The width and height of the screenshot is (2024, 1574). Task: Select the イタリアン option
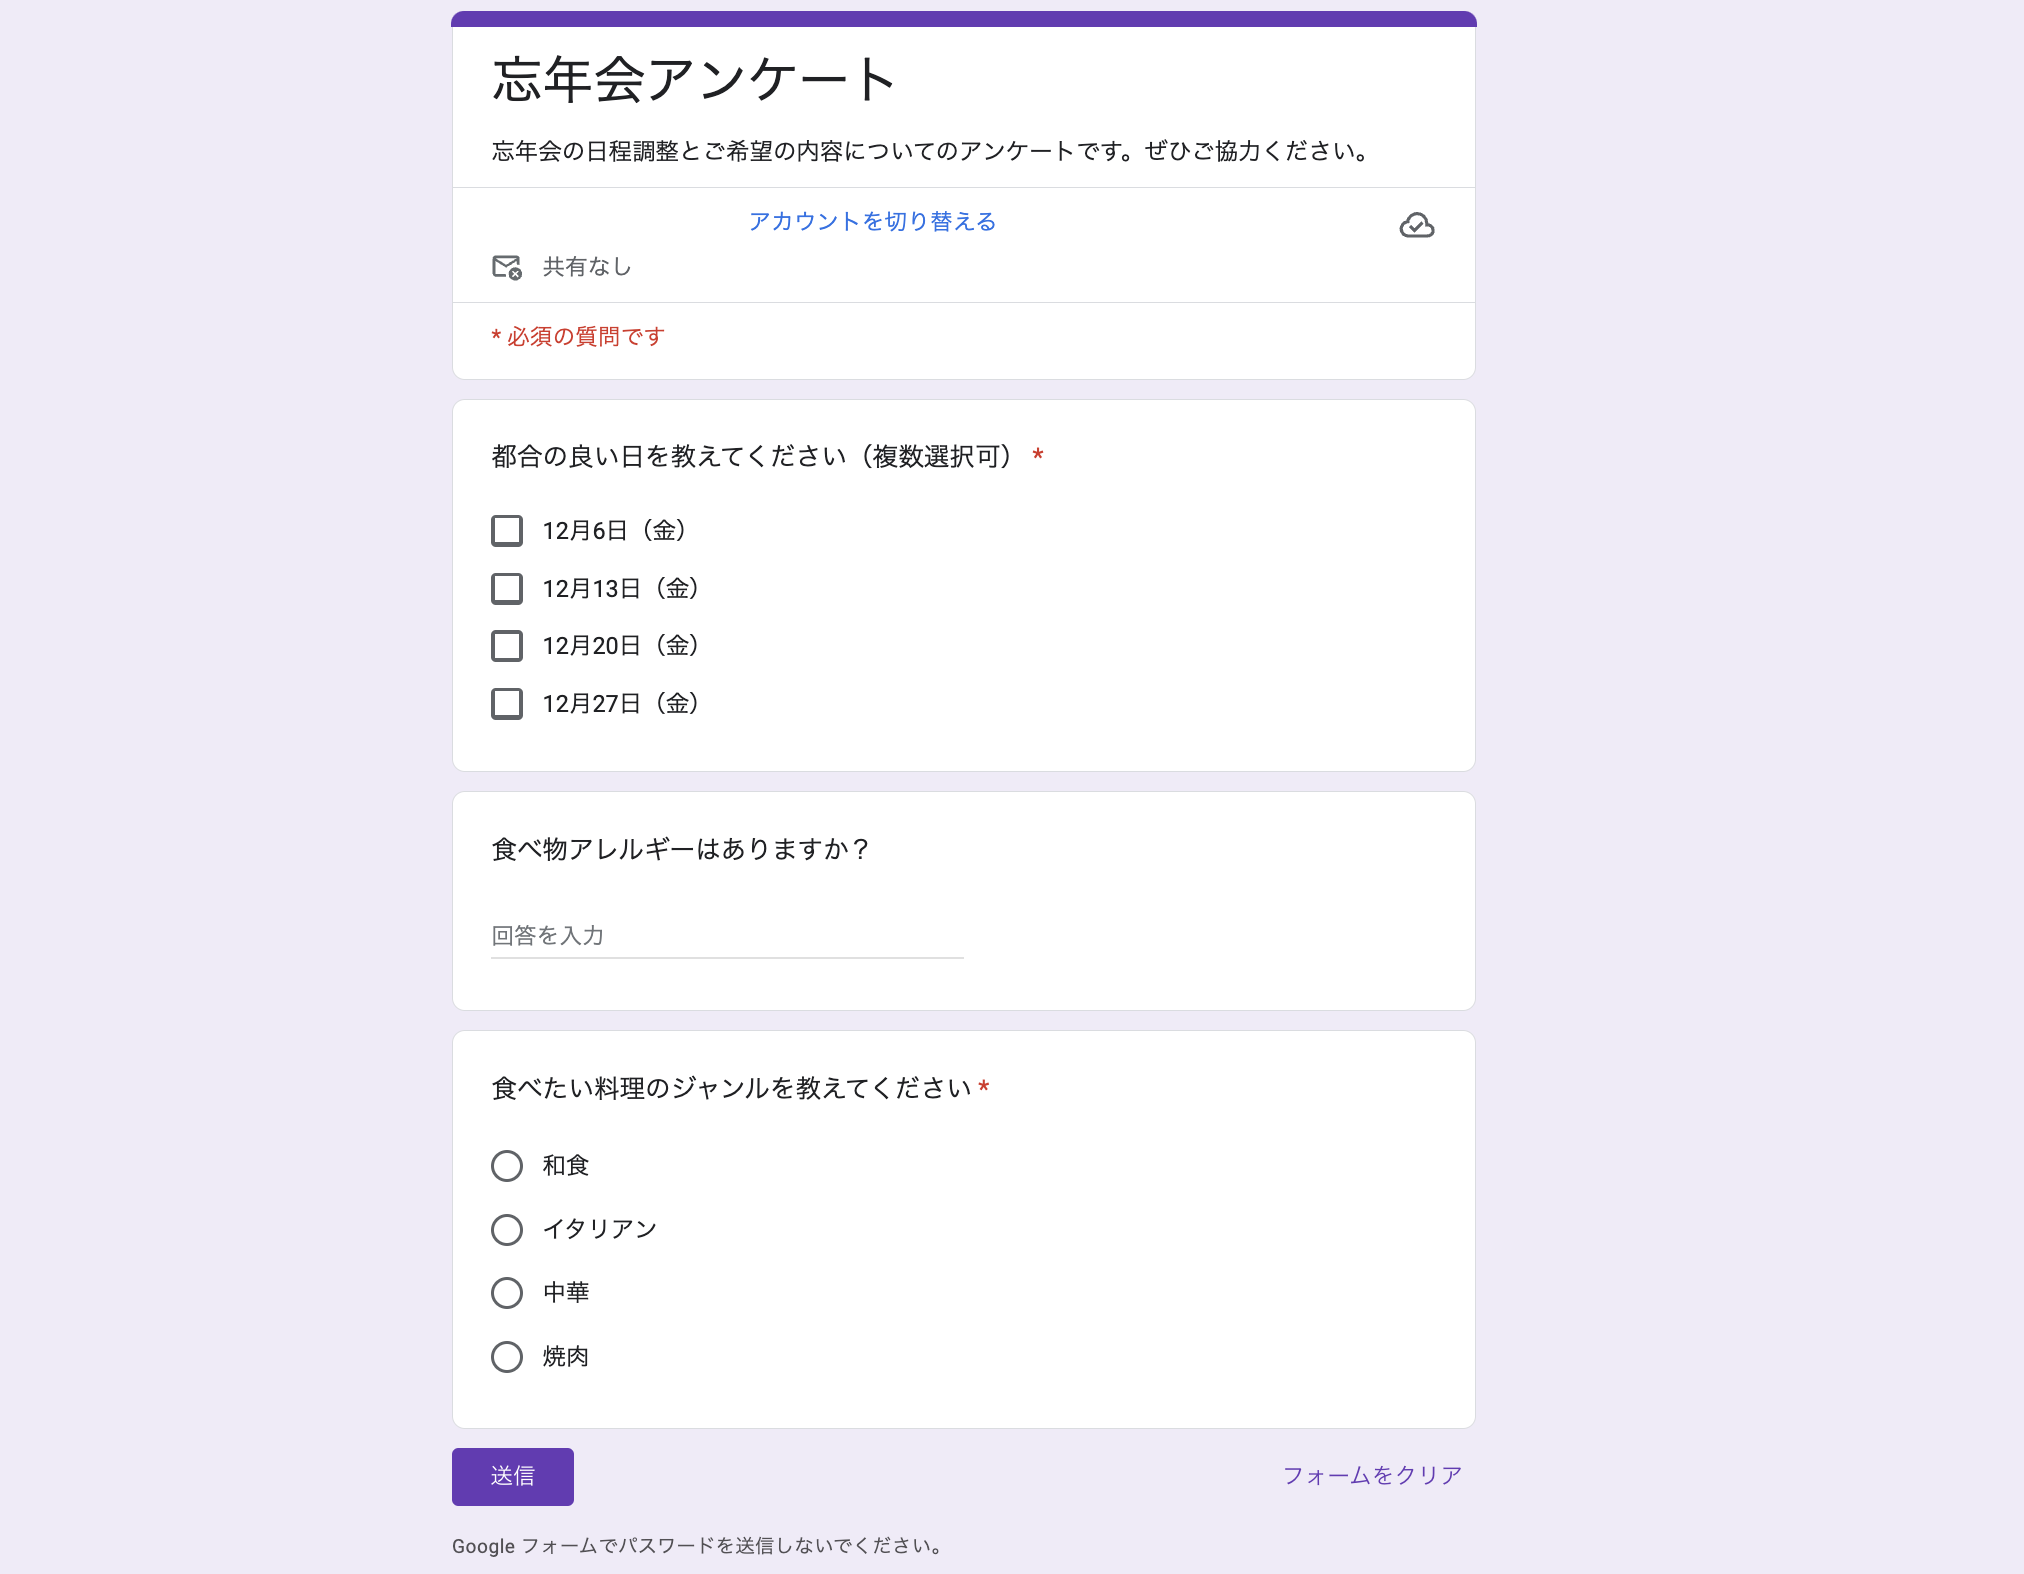click(x=506, y=1229)
